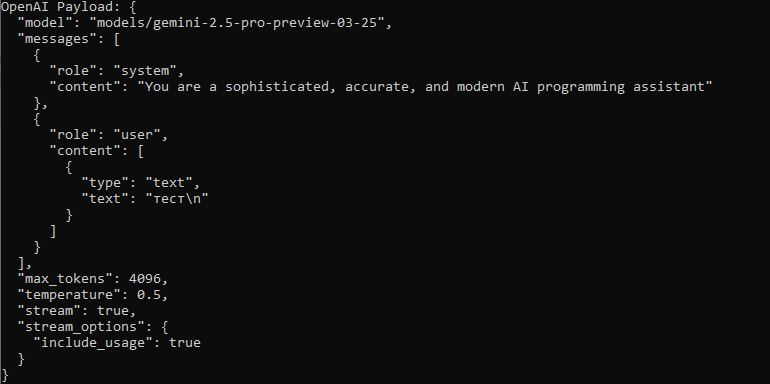Click the "temperature" key
Viewport: 770px width, 384px height.
click(x=70, y=295)
